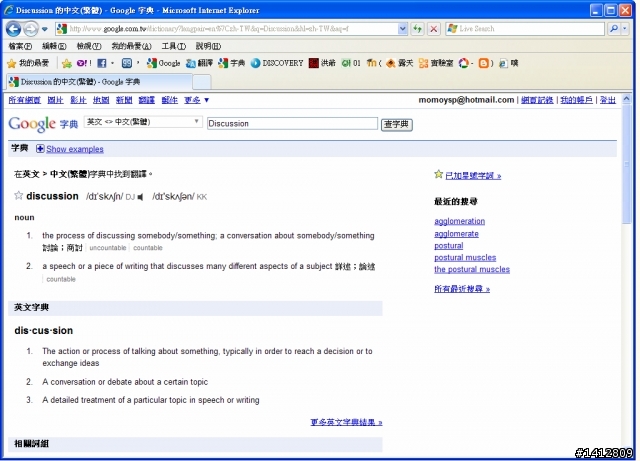The height and width of the screenshot is (461, 640).
Task: Open the orange Blogger favorites bar shortcut
Action: tap(484, 63)
